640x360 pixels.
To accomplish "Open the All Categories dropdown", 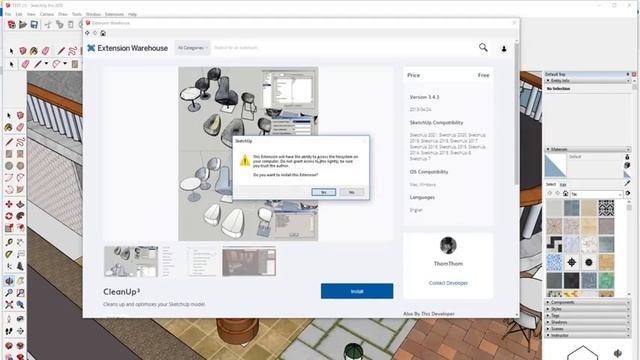I will coord(192,48).
